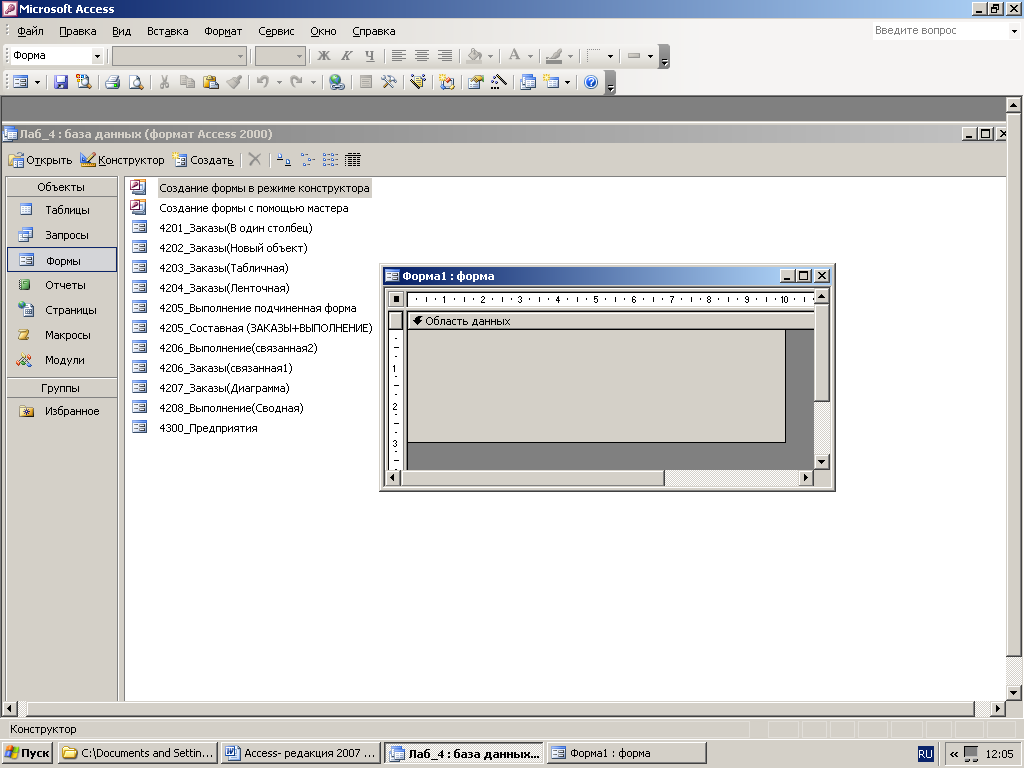
Task: Click the Insert Hyperlink globe icon
Action: click(336, 82)
